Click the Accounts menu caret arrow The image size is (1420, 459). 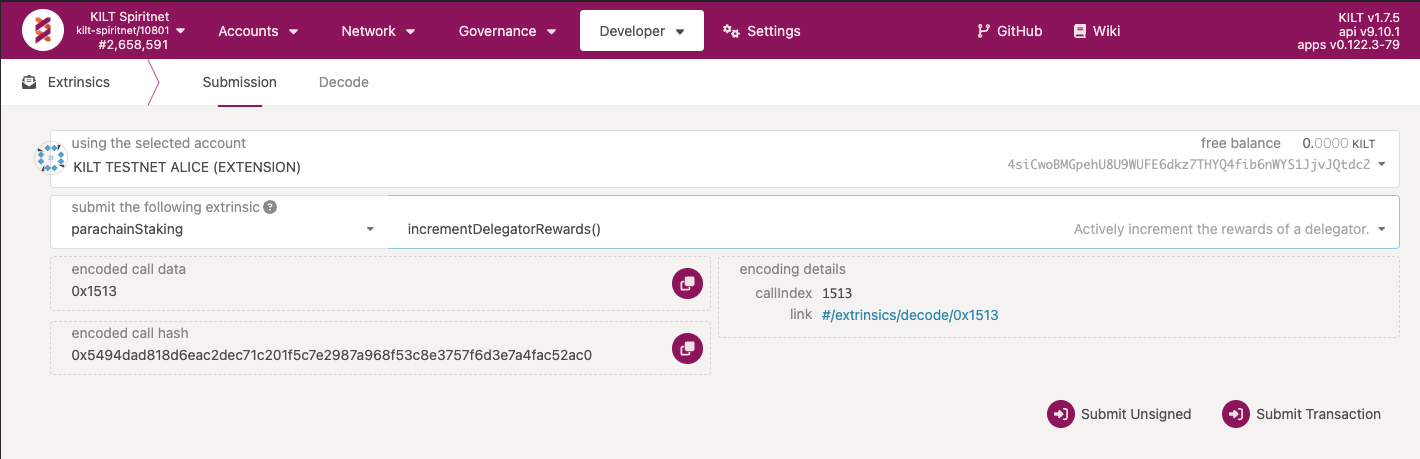coord(293,32)
